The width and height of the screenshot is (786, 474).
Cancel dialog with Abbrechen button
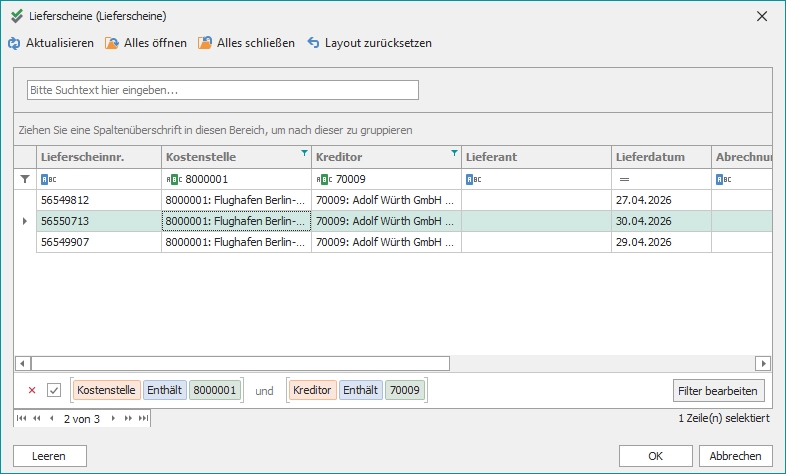click(x=735, y=456)
